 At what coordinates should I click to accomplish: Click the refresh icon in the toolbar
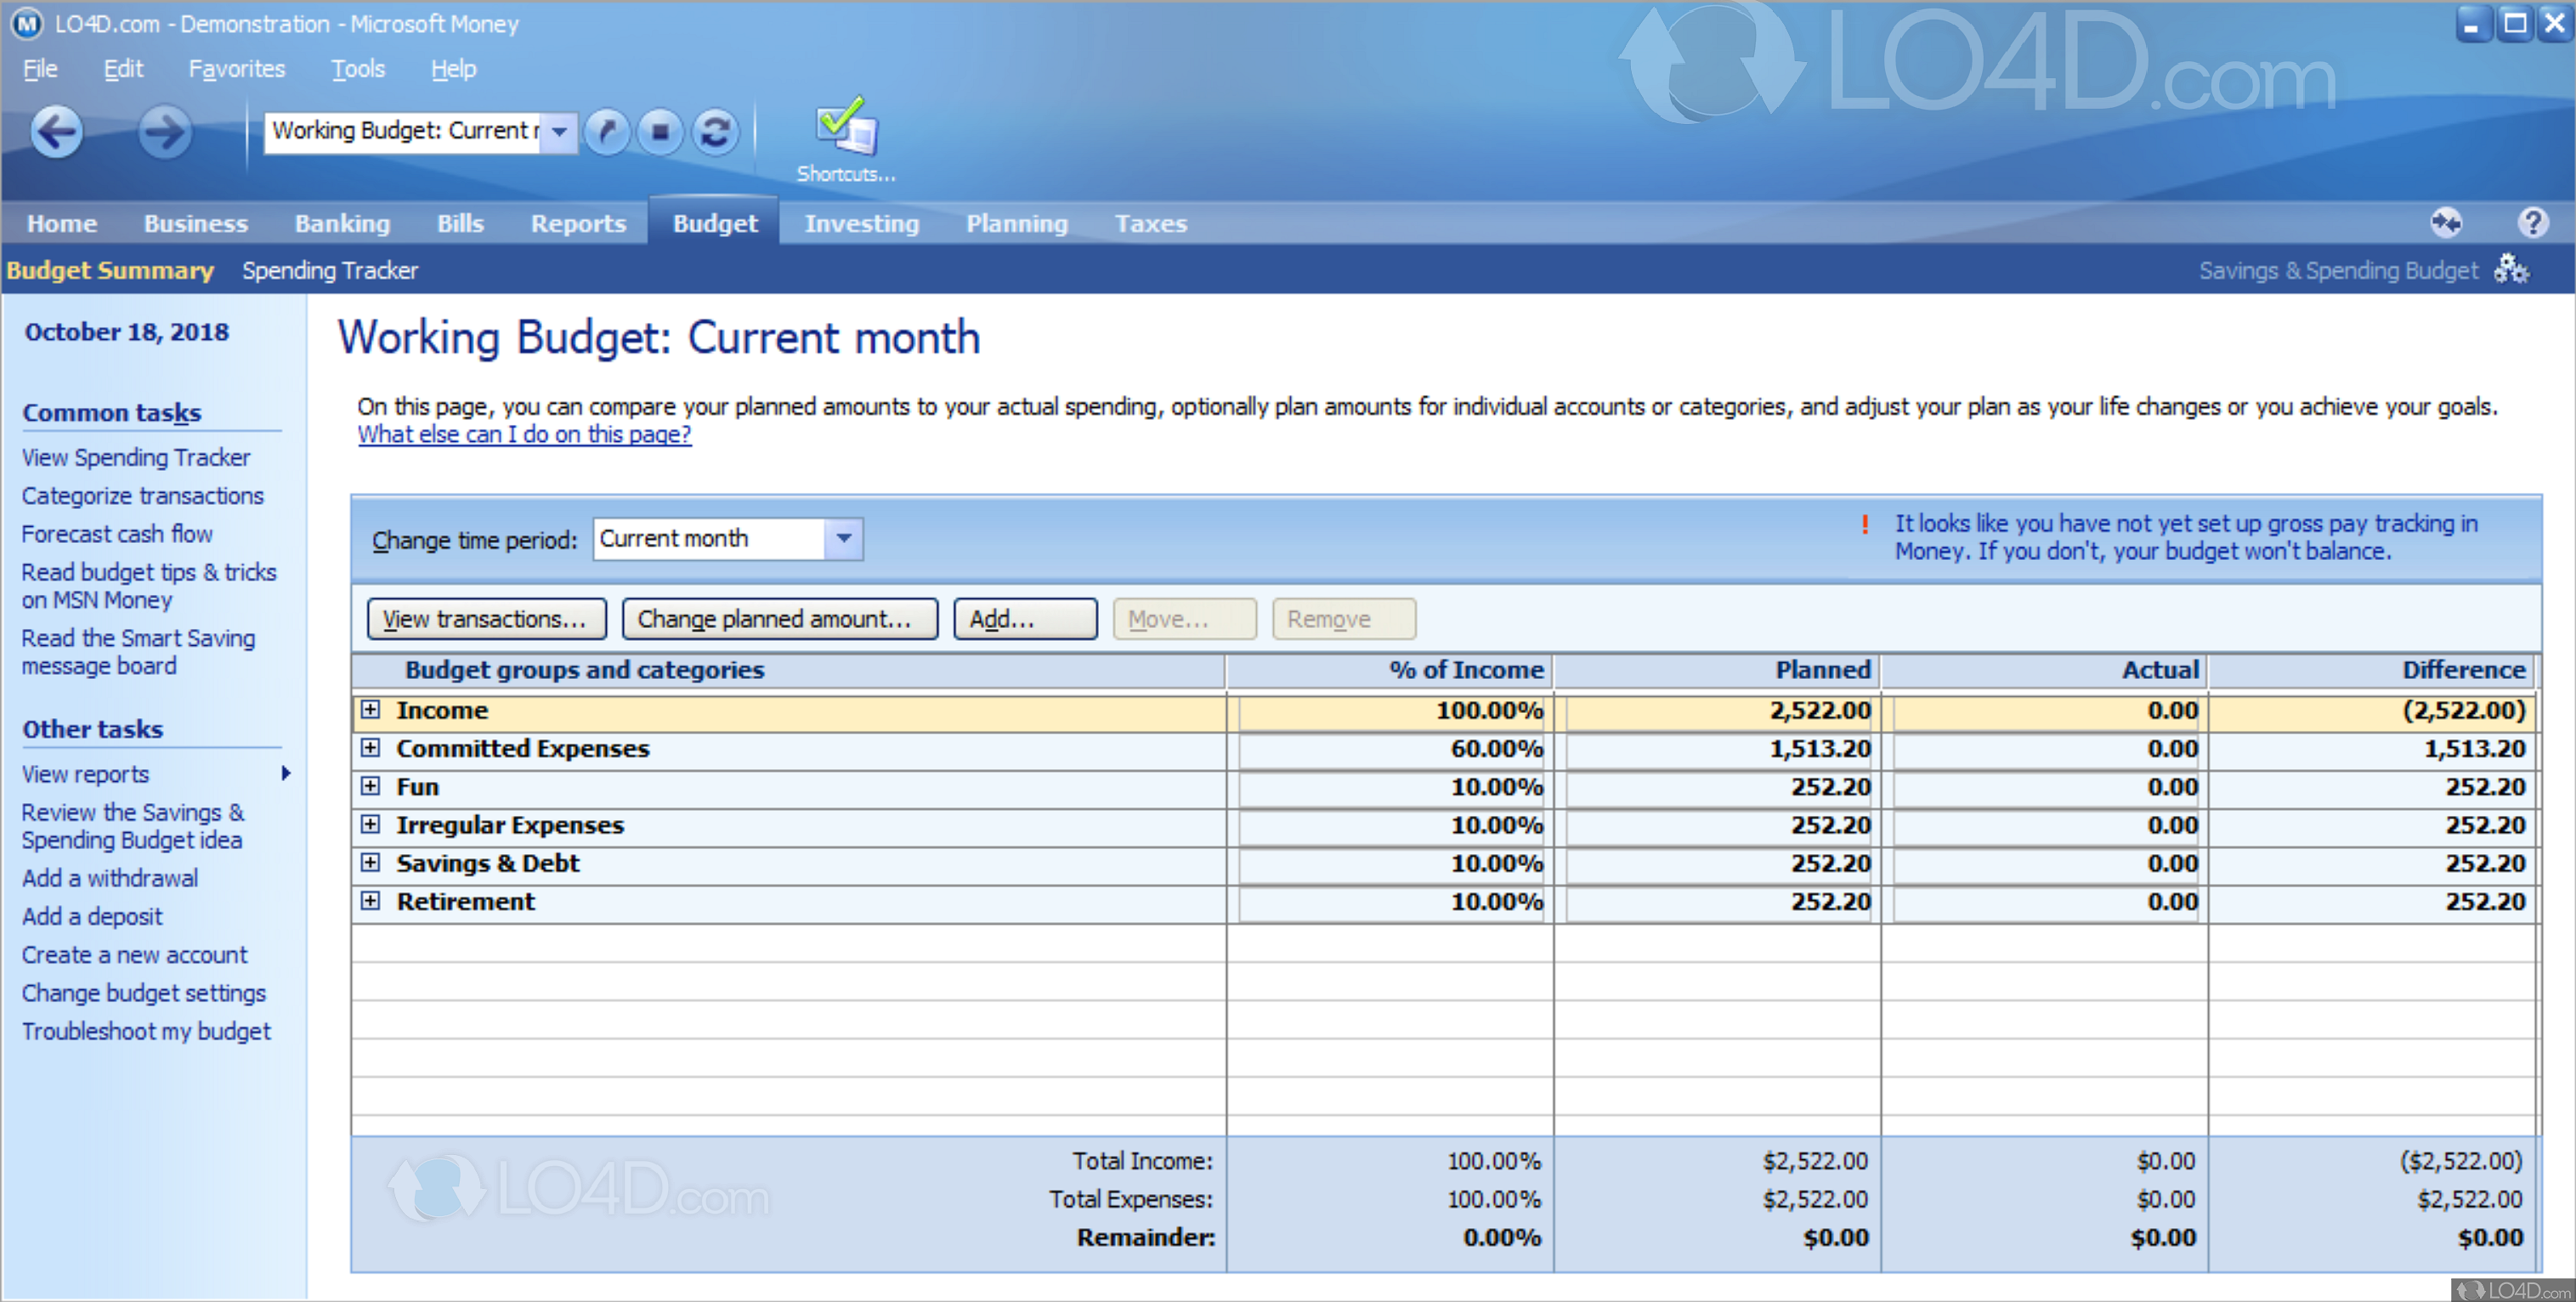click(x=715, y=131)
